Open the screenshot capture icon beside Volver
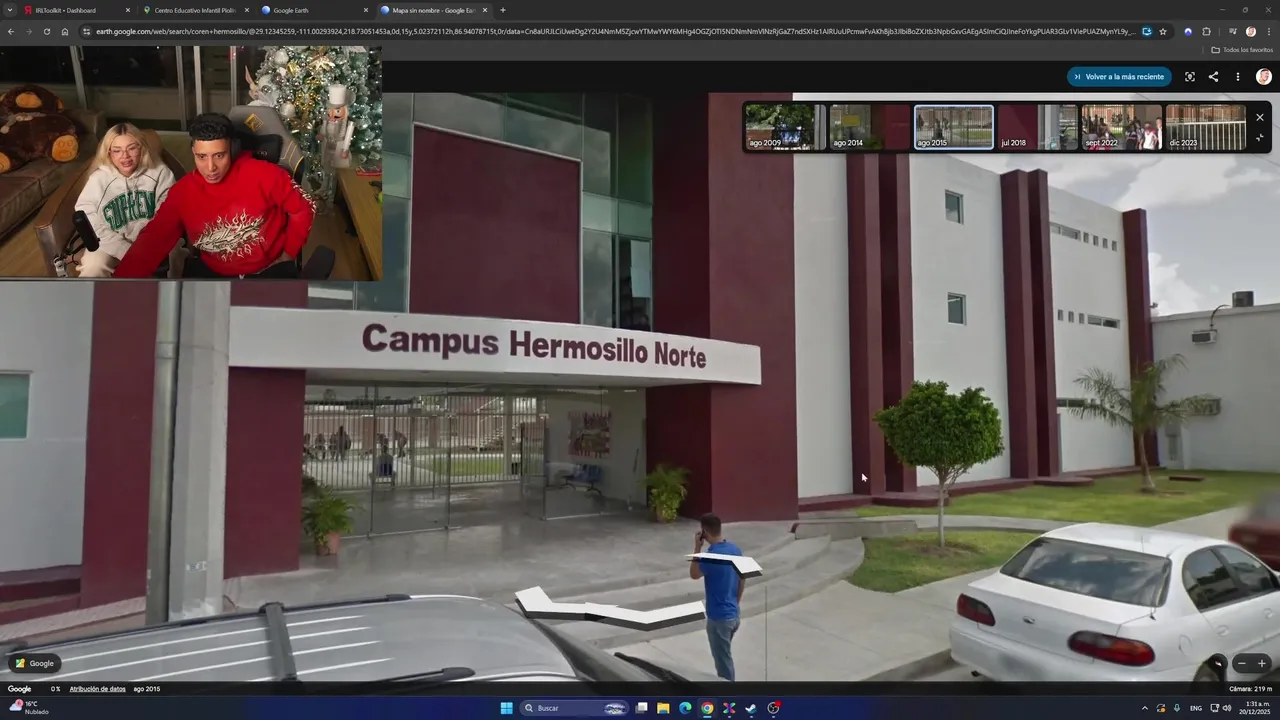The width and height of the screenshot is (1280, 720). pos(1190,77)
